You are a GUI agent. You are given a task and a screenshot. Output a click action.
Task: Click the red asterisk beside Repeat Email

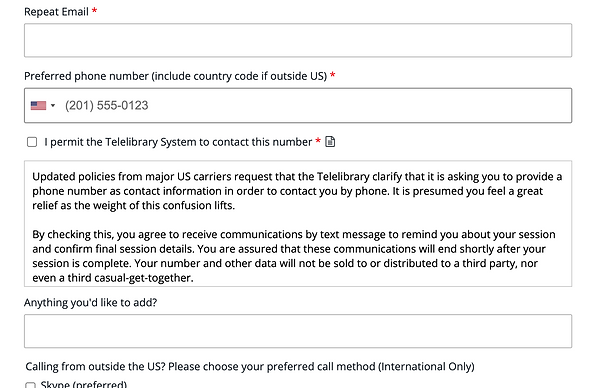click(x=95, y=11)
